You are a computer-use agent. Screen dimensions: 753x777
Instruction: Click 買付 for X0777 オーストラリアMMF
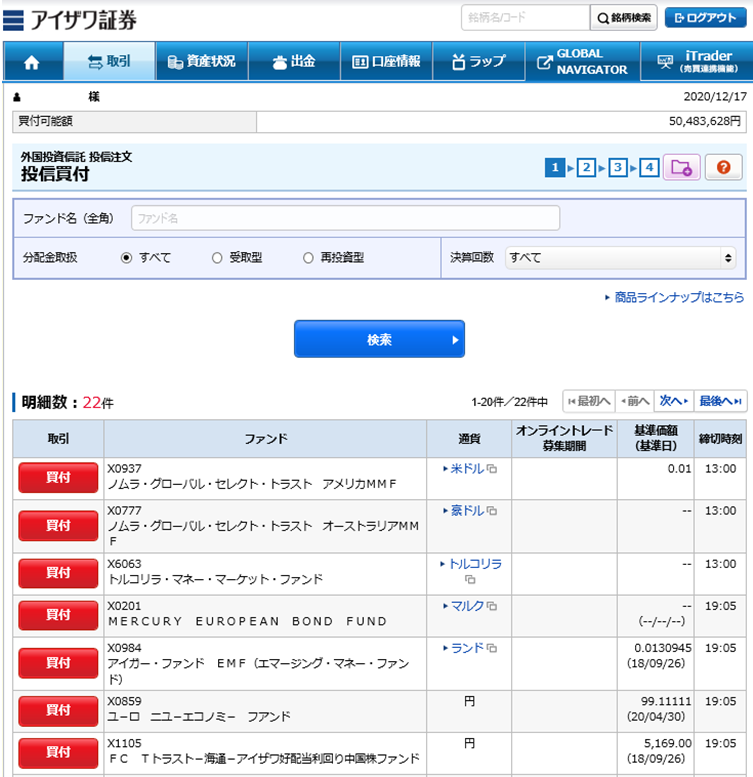point(58,526)
